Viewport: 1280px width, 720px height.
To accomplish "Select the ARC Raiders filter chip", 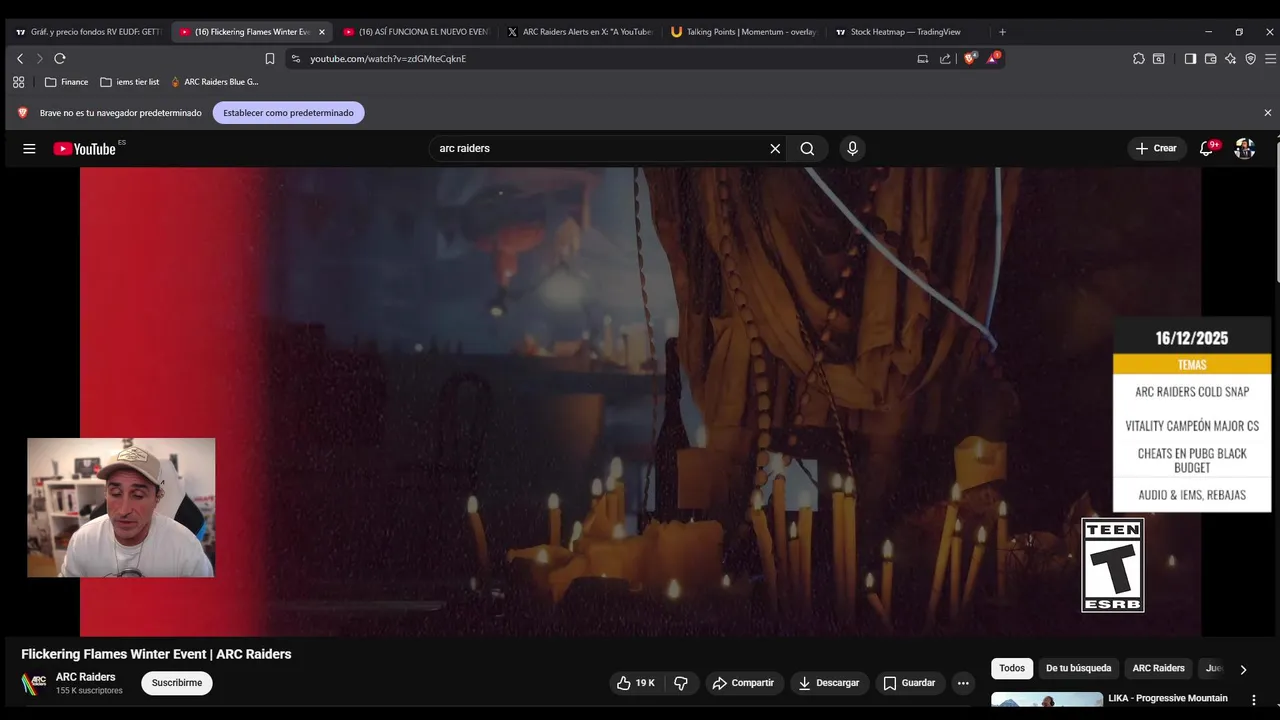I will tap(1158, 668).
